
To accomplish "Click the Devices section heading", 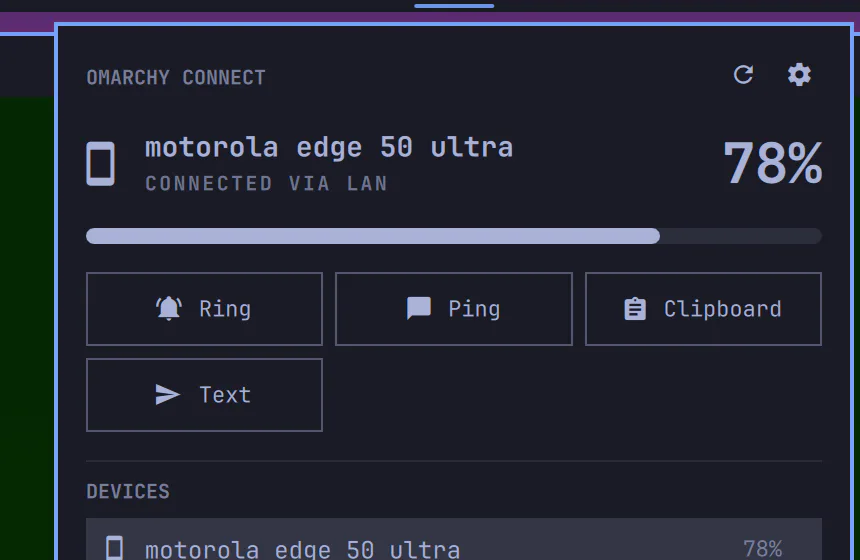I will (128, 491).
